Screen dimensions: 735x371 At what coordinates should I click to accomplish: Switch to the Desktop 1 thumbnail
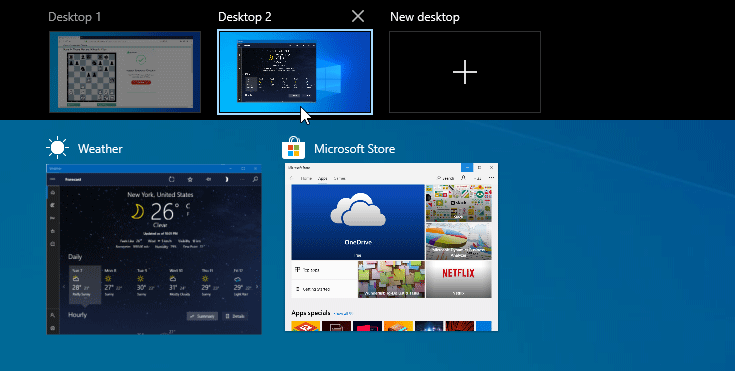pyautogui.click(x=125, y=72)
